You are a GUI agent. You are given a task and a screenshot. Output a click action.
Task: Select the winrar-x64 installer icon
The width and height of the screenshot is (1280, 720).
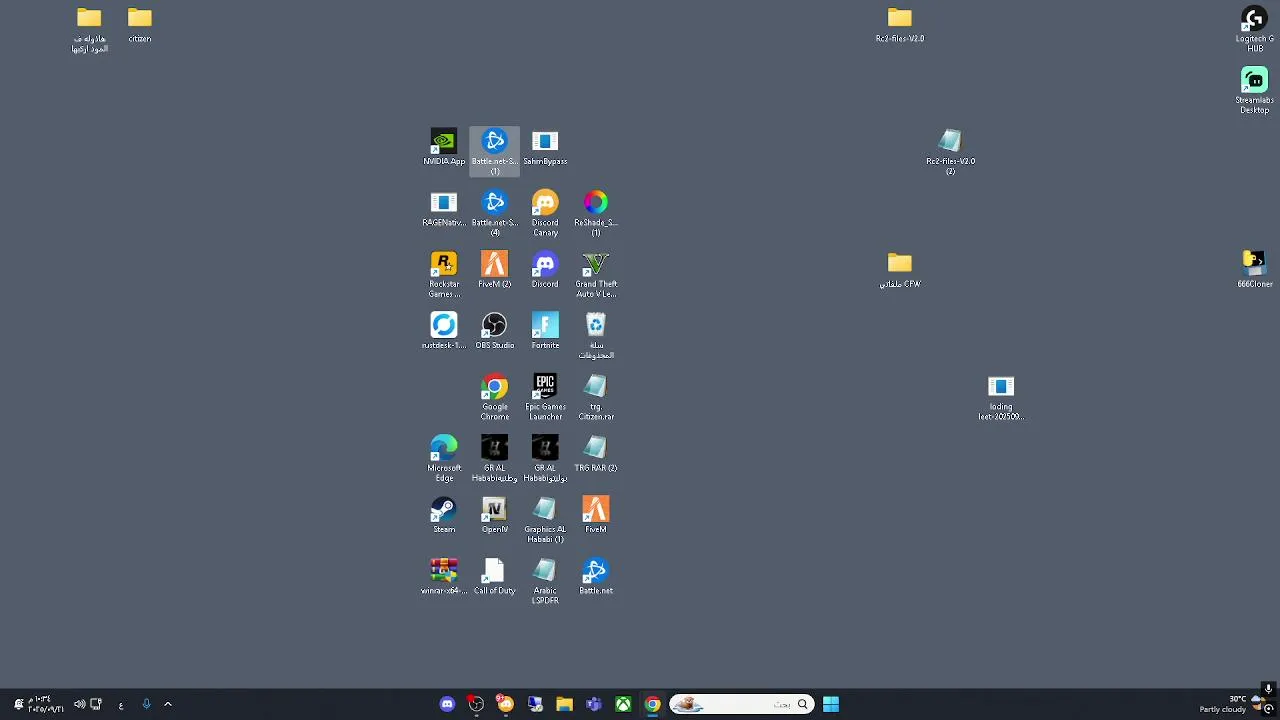pos(444,575)
